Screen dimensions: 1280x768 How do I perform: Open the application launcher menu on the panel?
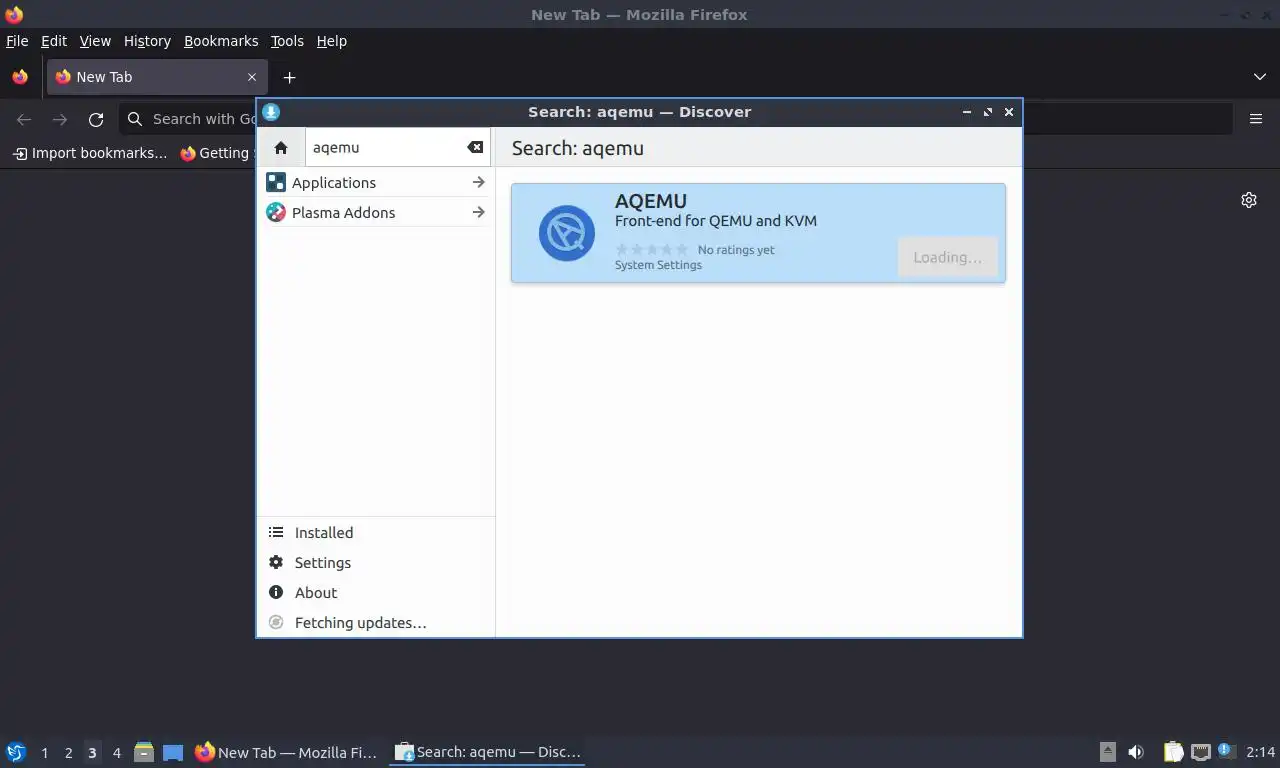[15, 752]
